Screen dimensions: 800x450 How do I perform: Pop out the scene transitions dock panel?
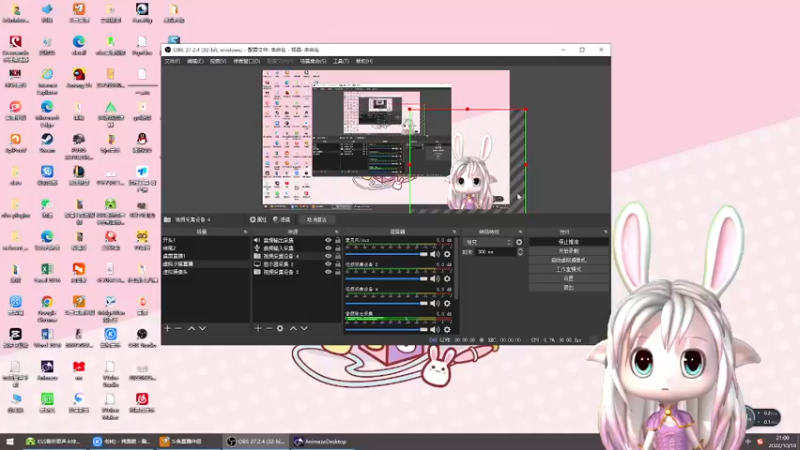pyautogui.click(x=520, y=232)
